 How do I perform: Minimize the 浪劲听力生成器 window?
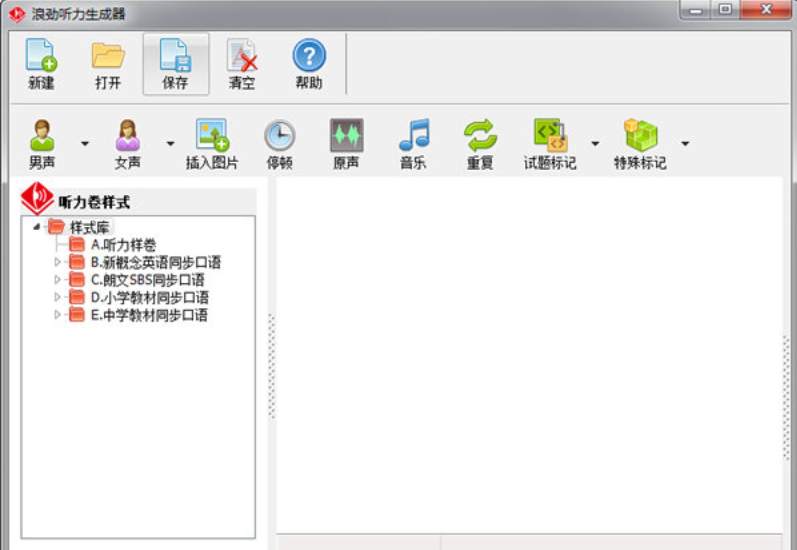pyautogui.click(x=695, y=10)
